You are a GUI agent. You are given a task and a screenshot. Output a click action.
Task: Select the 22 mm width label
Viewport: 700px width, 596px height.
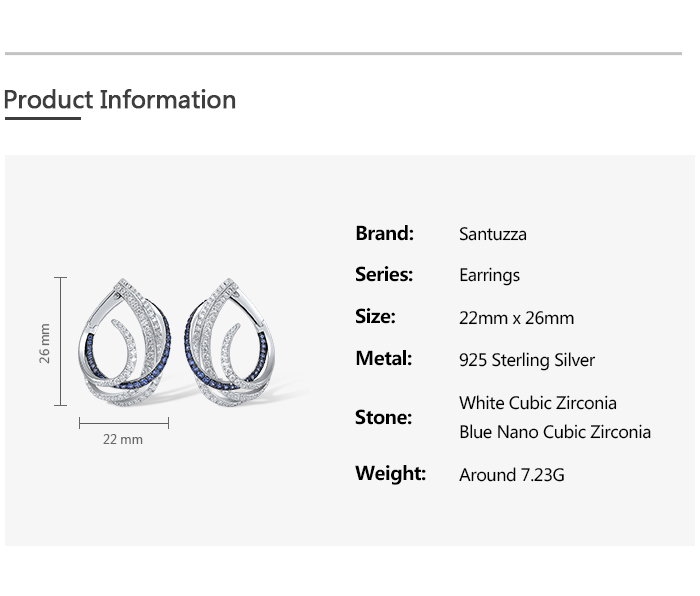123,439
